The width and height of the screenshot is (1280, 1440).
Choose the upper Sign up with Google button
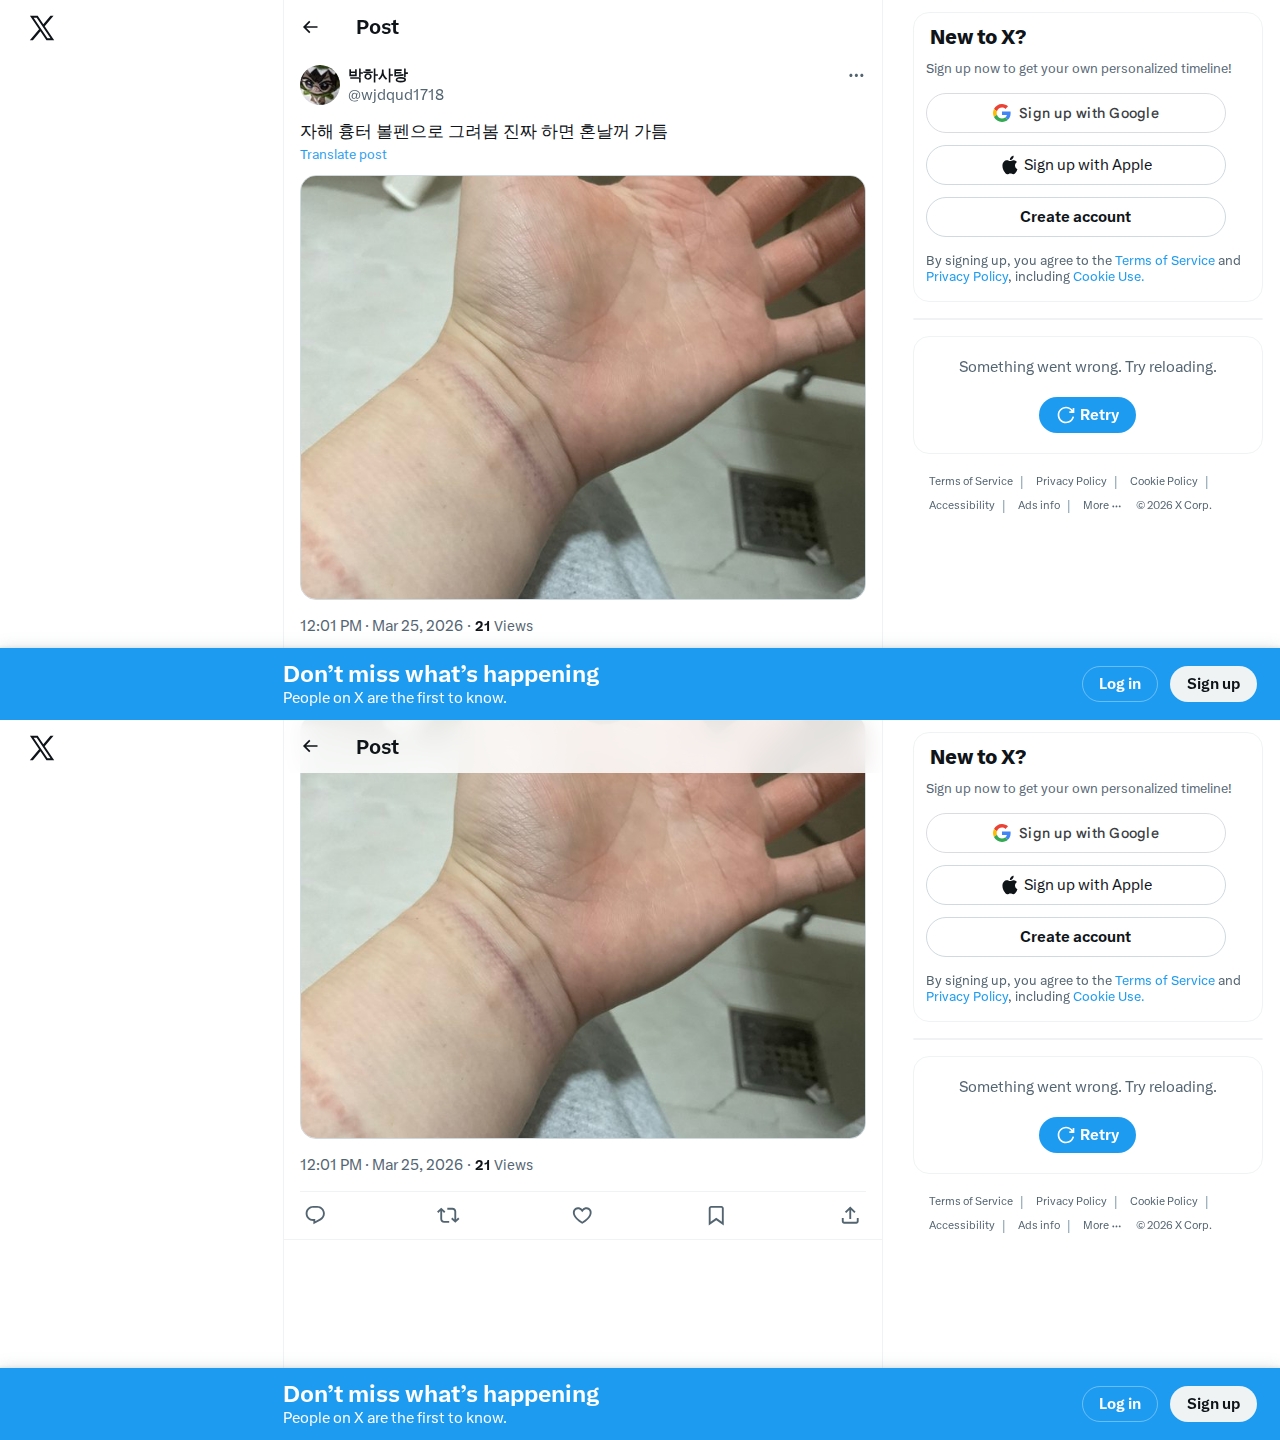click(x=1076, y=113)
